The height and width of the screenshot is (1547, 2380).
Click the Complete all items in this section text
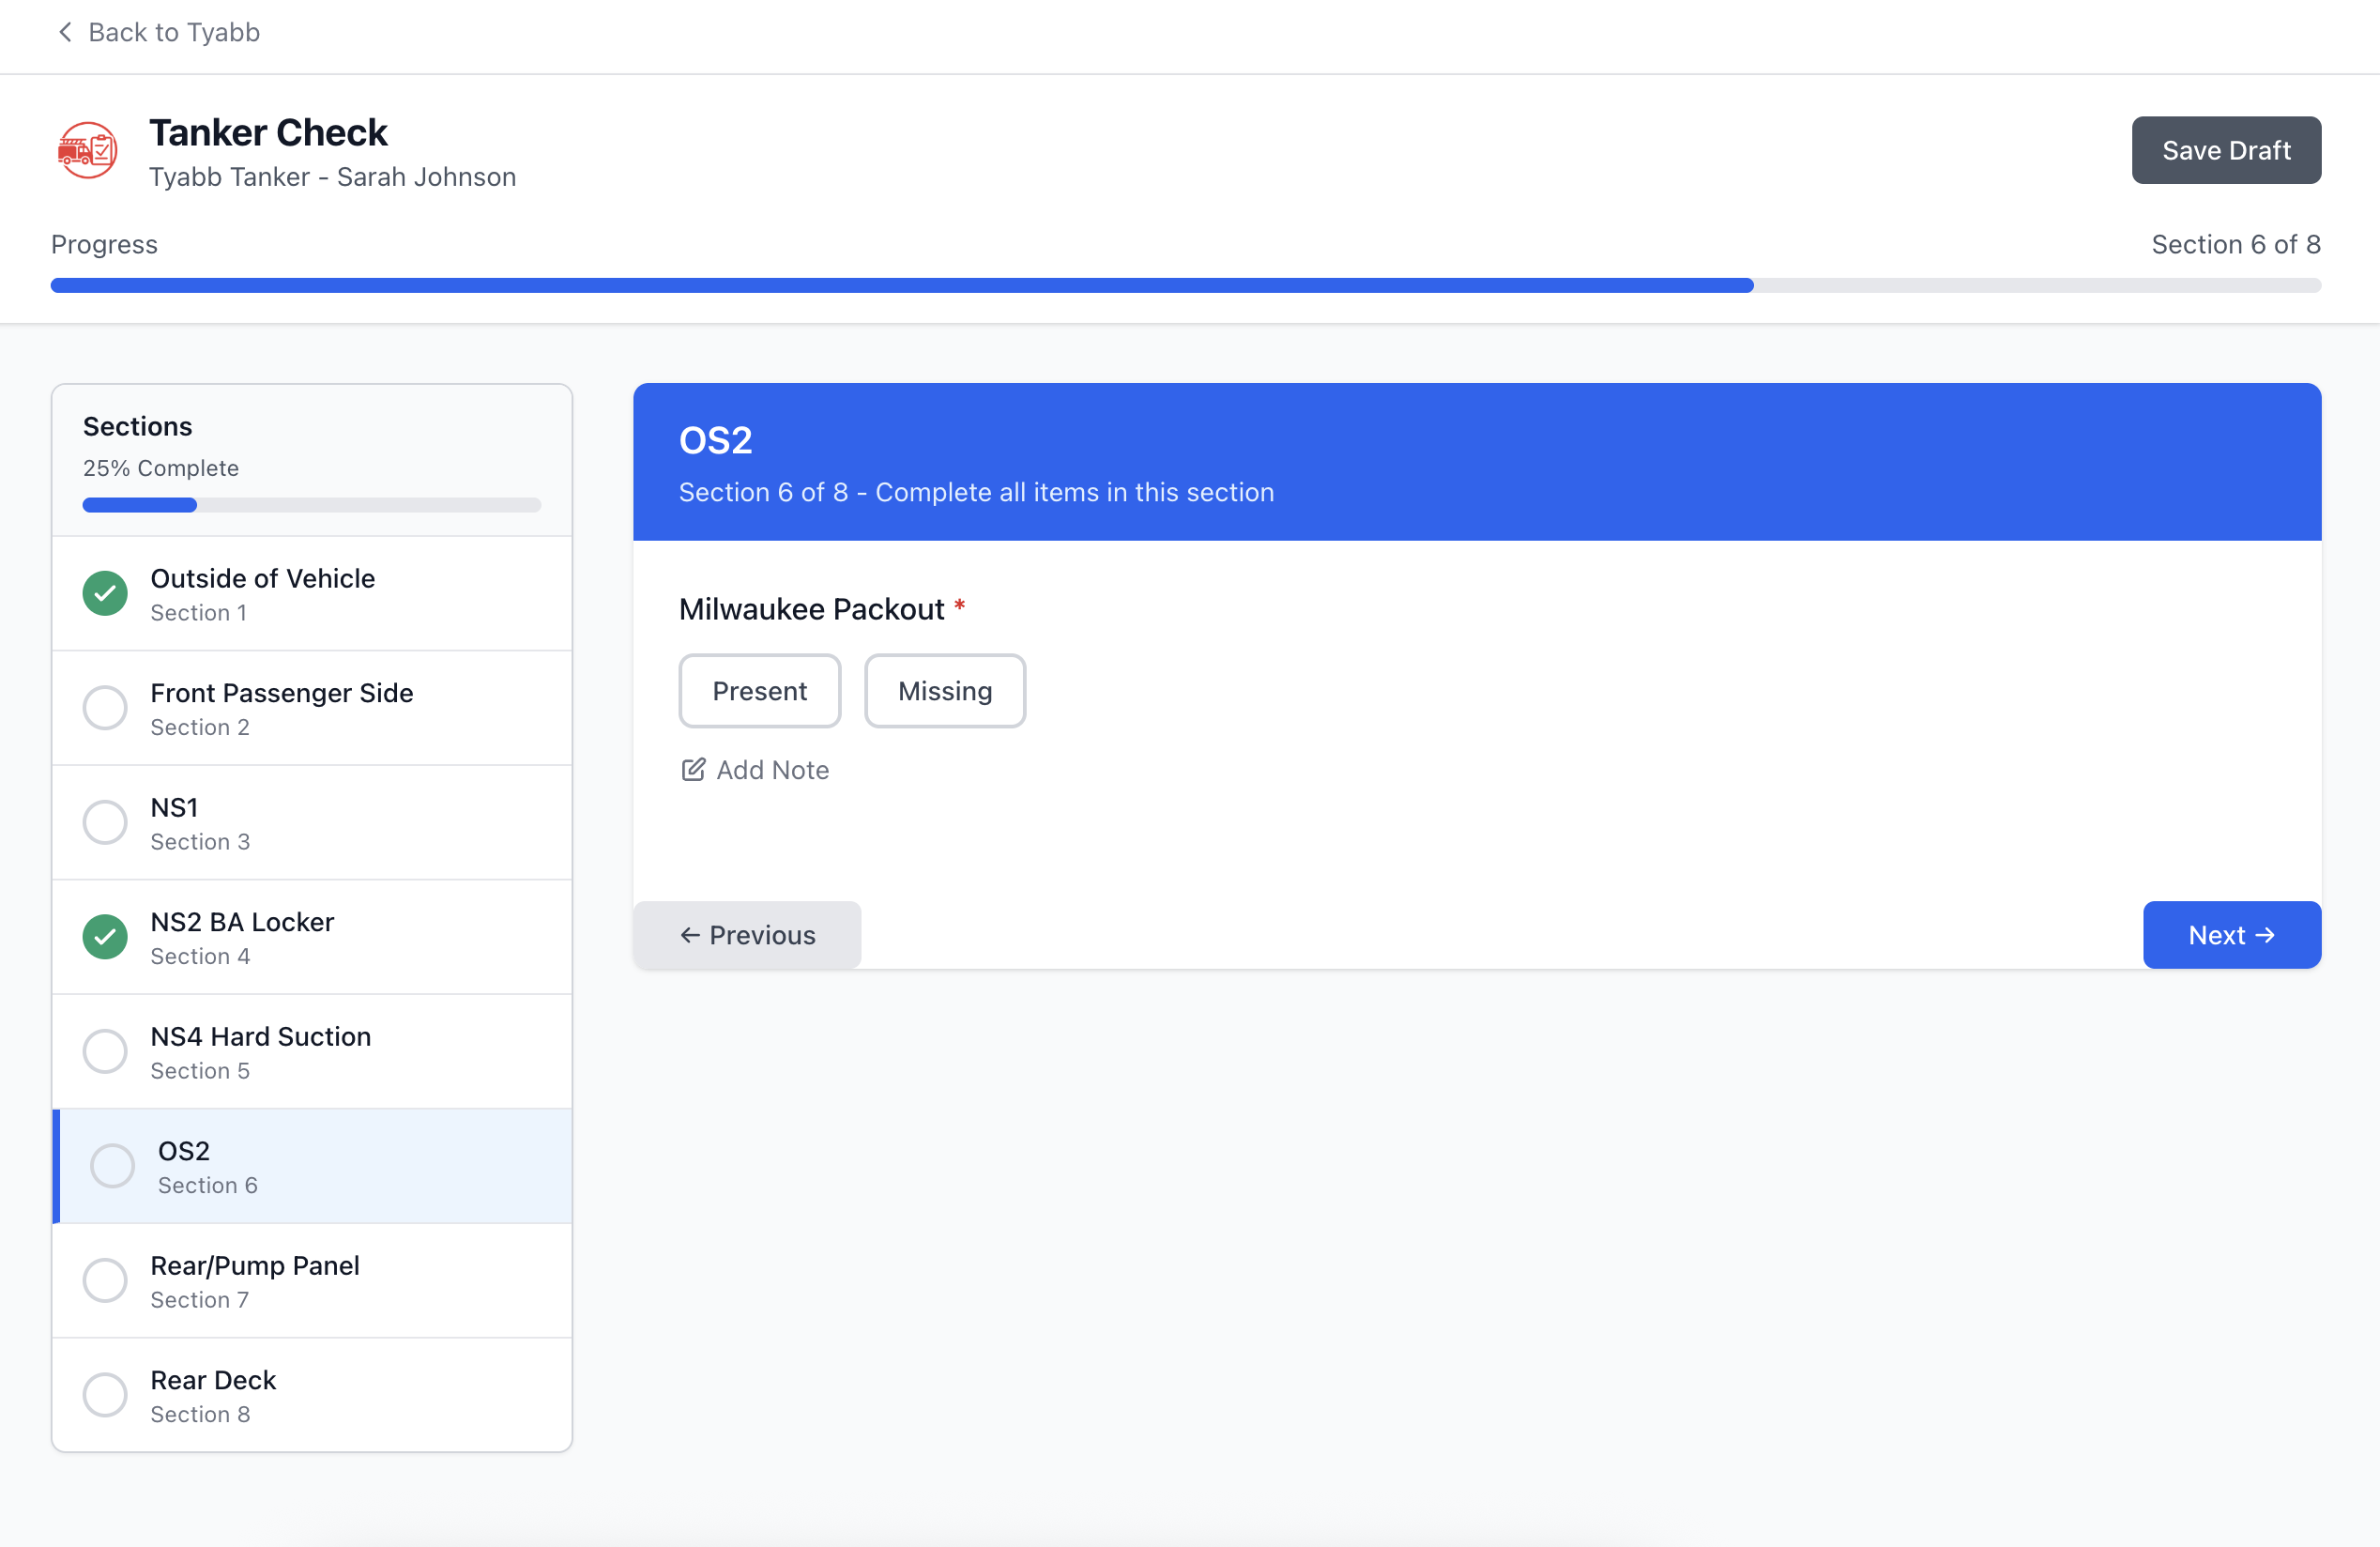1075,493
